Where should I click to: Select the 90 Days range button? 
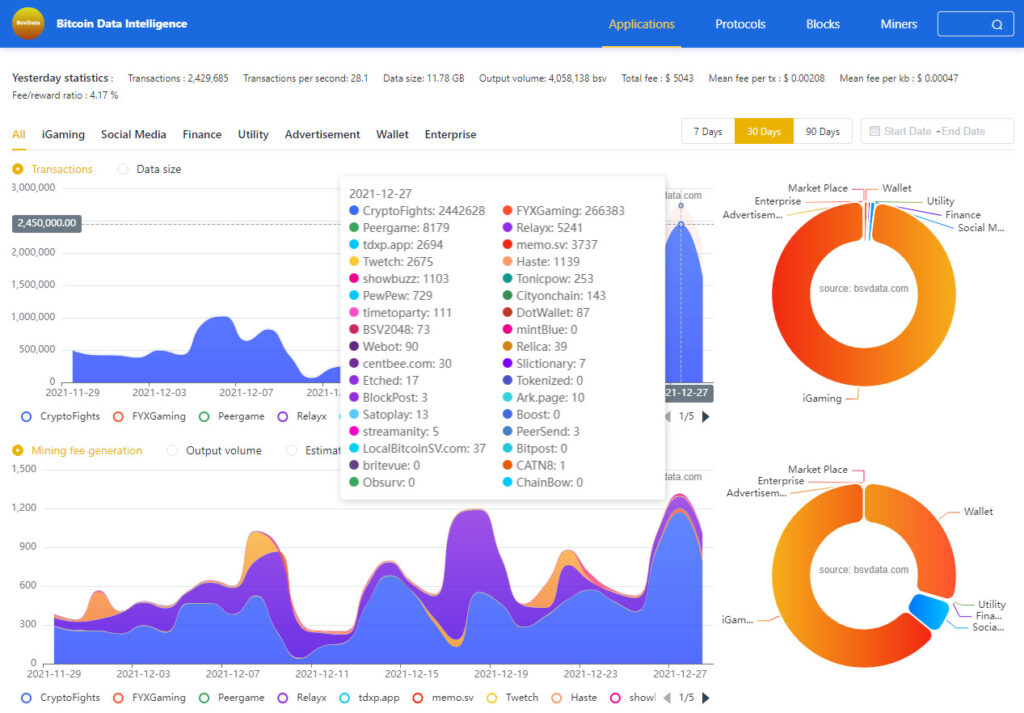click(823, 131)
